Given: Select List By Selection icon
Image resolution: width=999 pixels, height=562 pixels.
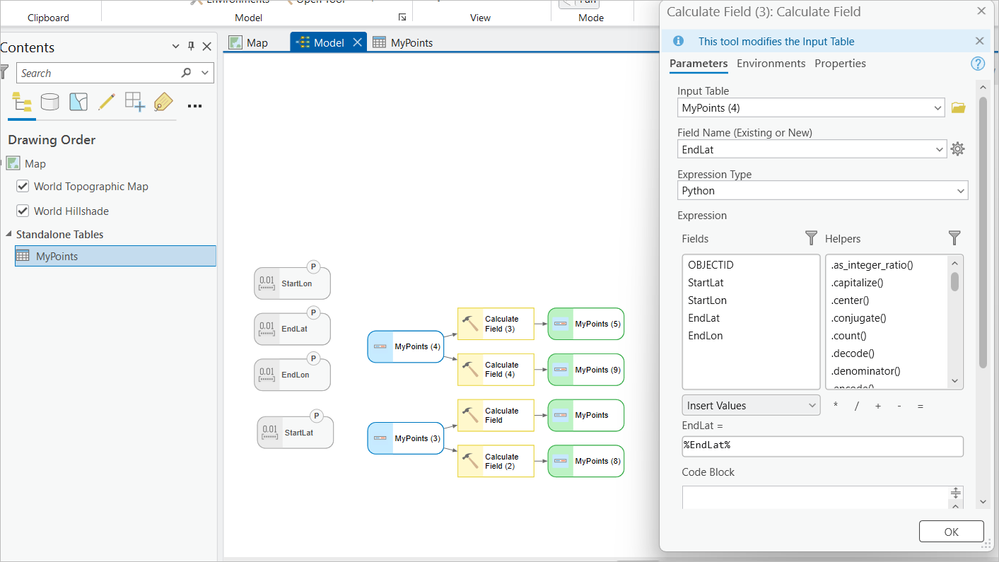Looking at the screenshot, I should coord(78,102).
